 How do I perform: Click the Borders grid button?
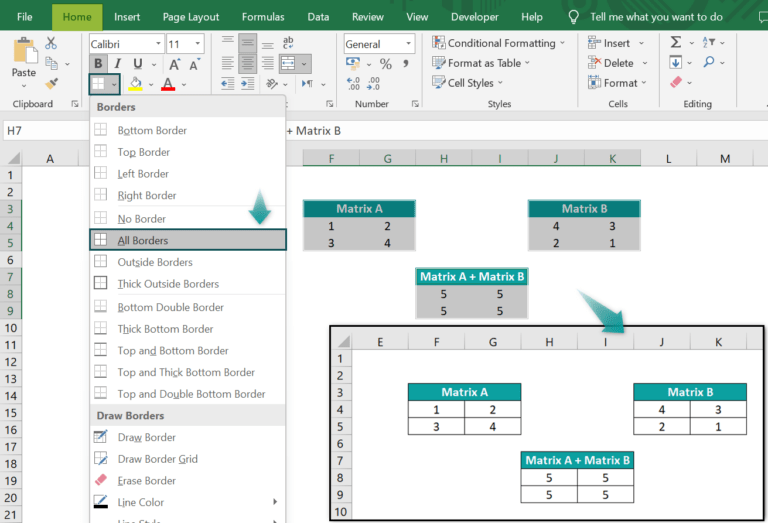98,84
